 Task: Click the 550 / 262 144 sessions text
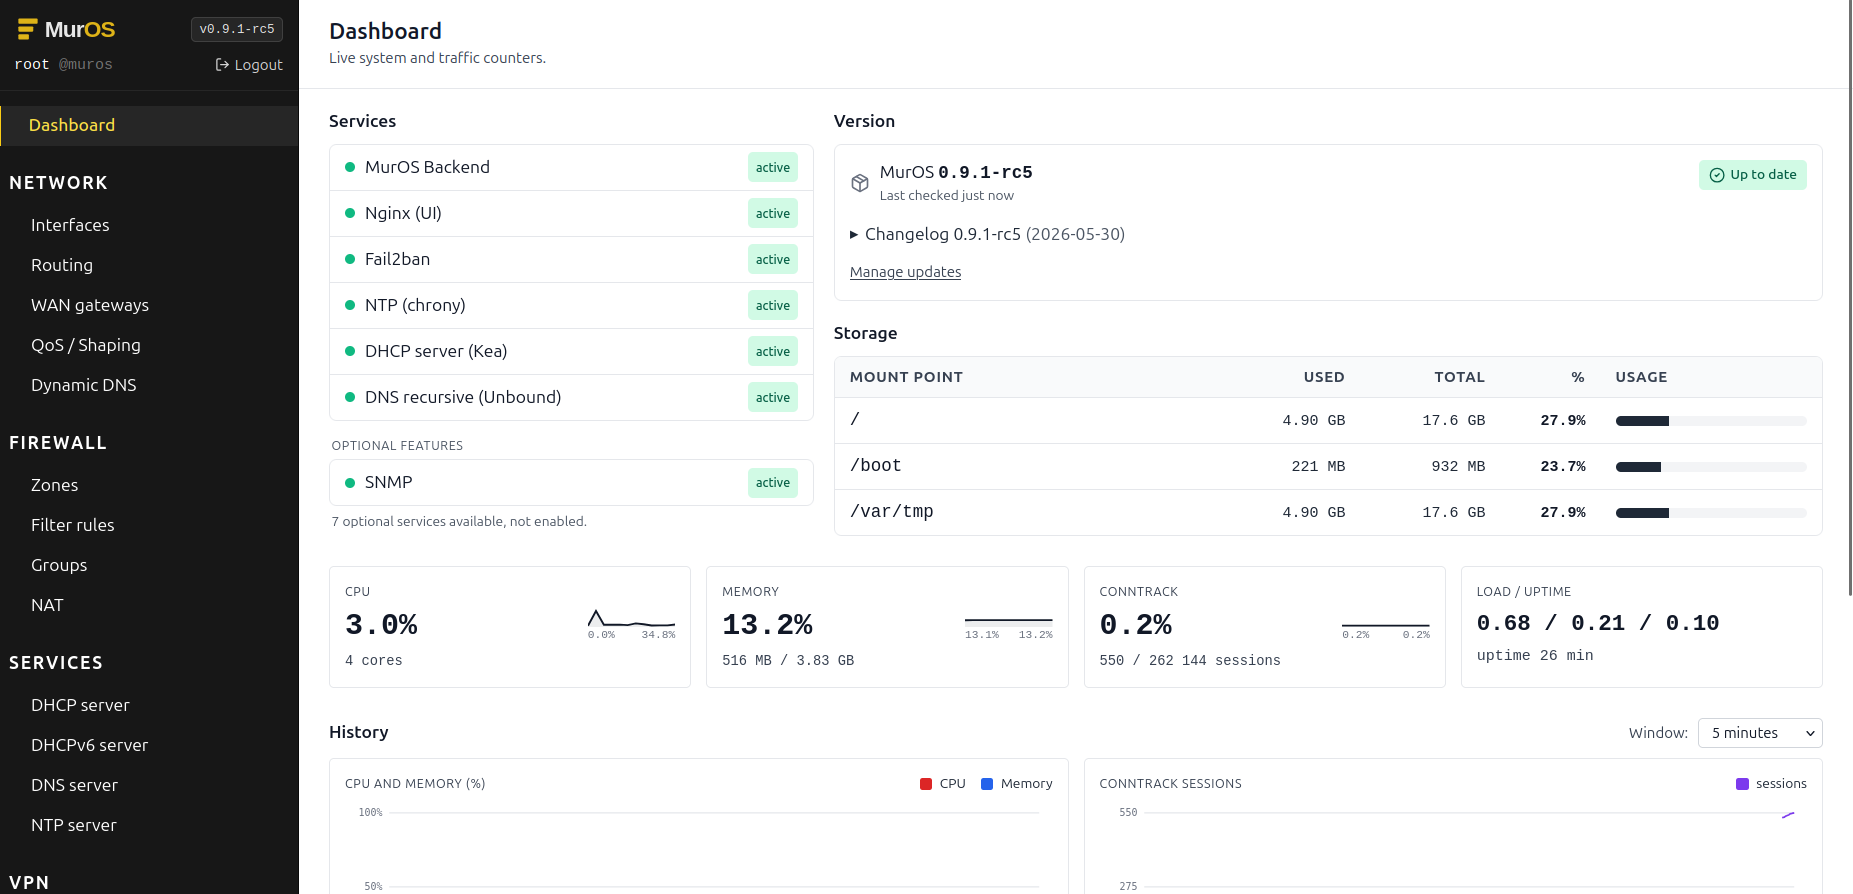click(1190, 661)
